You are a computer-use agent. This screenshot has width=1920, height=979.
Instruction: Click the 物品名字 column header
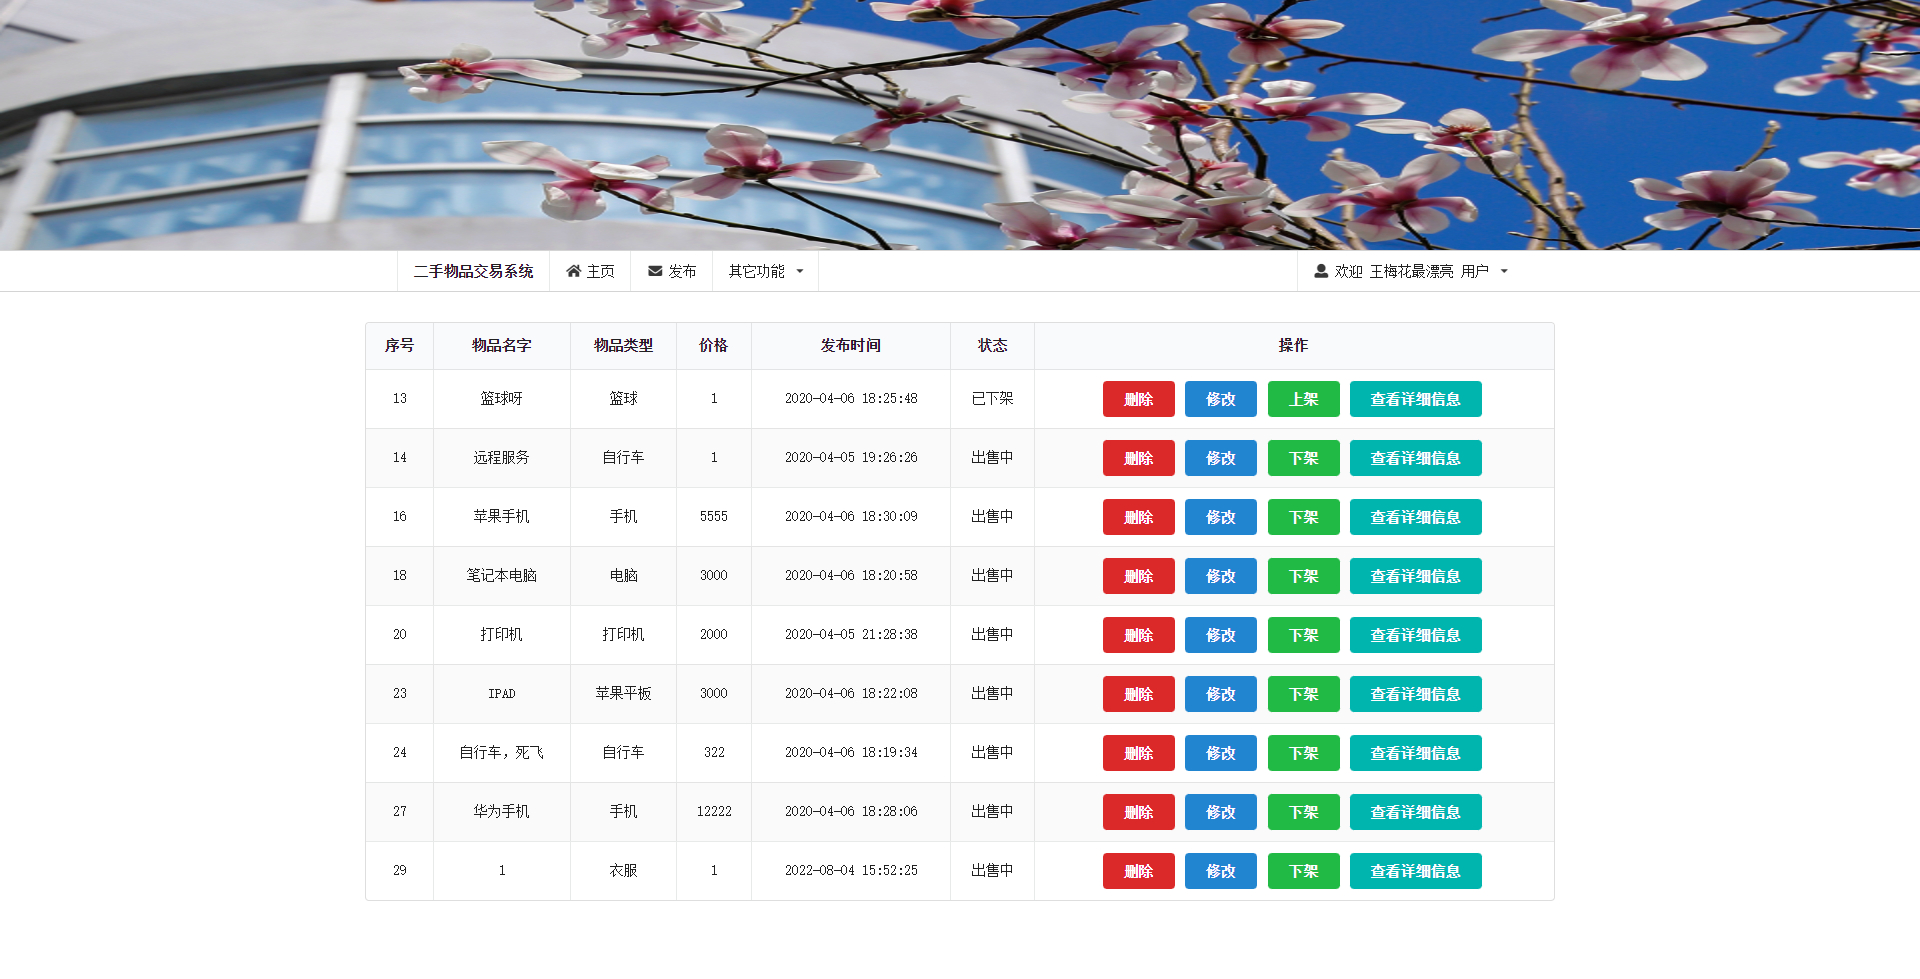(501, 345)
